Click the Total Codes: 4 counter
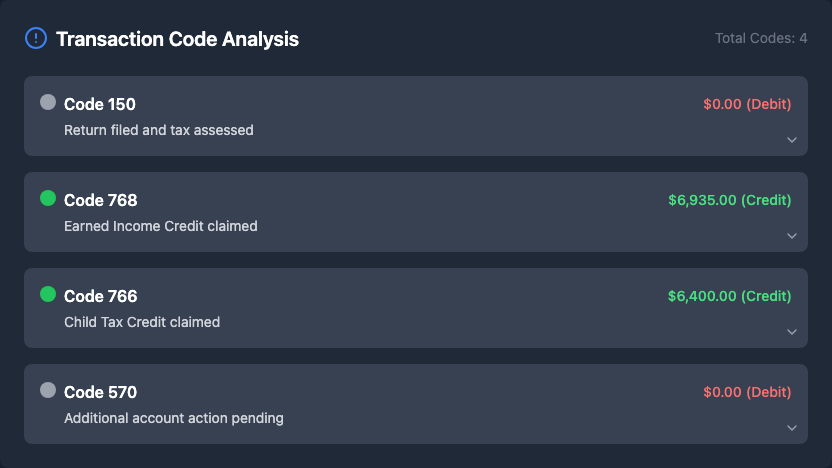 tap(761, 38)
